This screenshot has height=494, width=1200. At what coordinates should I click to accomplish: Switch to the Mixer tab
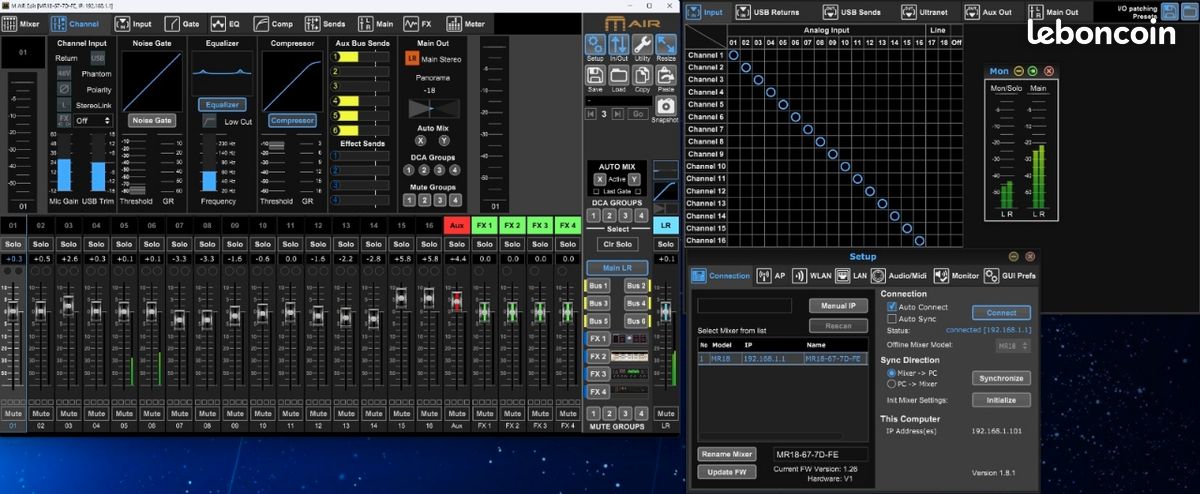tap(22, 22)
